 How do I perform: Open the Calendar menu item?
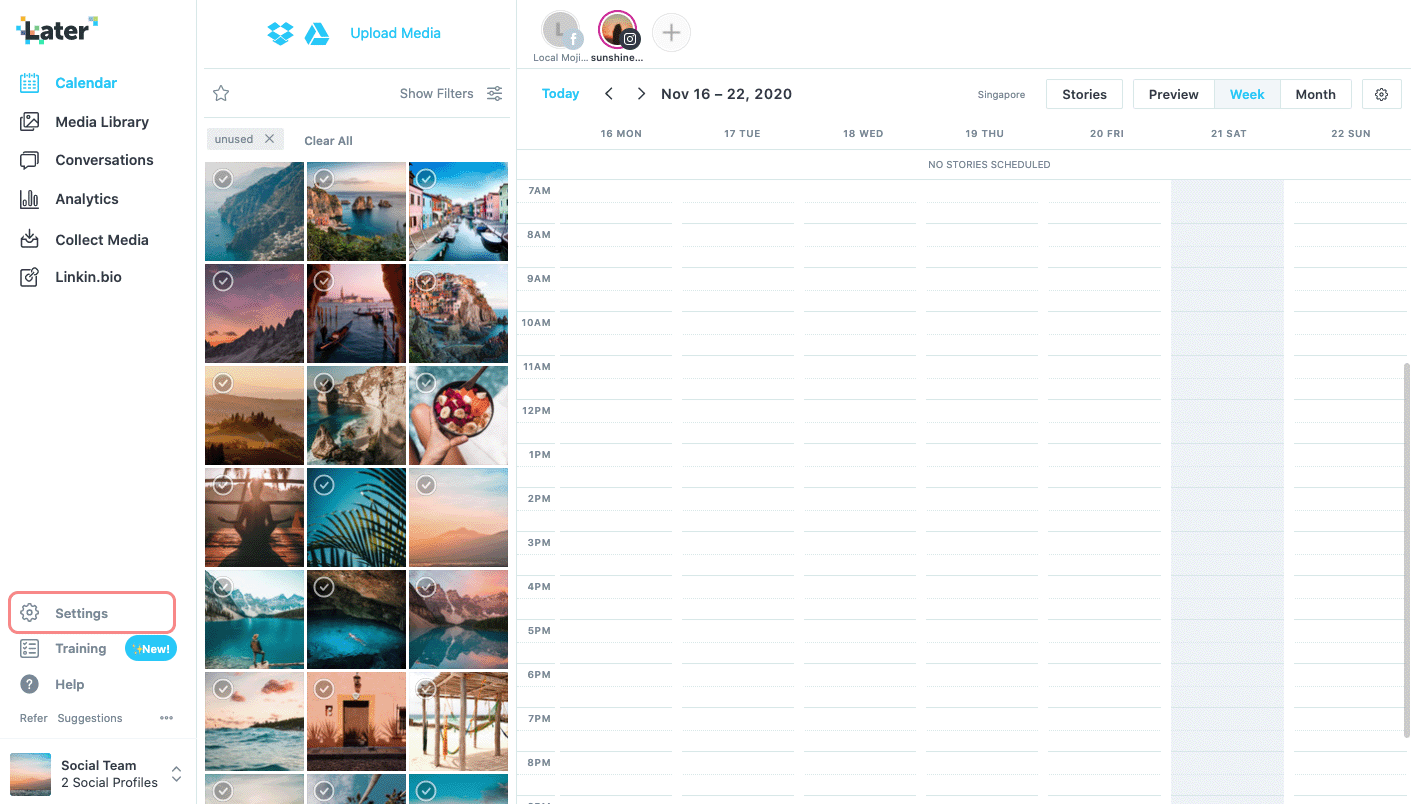(86, 83)
